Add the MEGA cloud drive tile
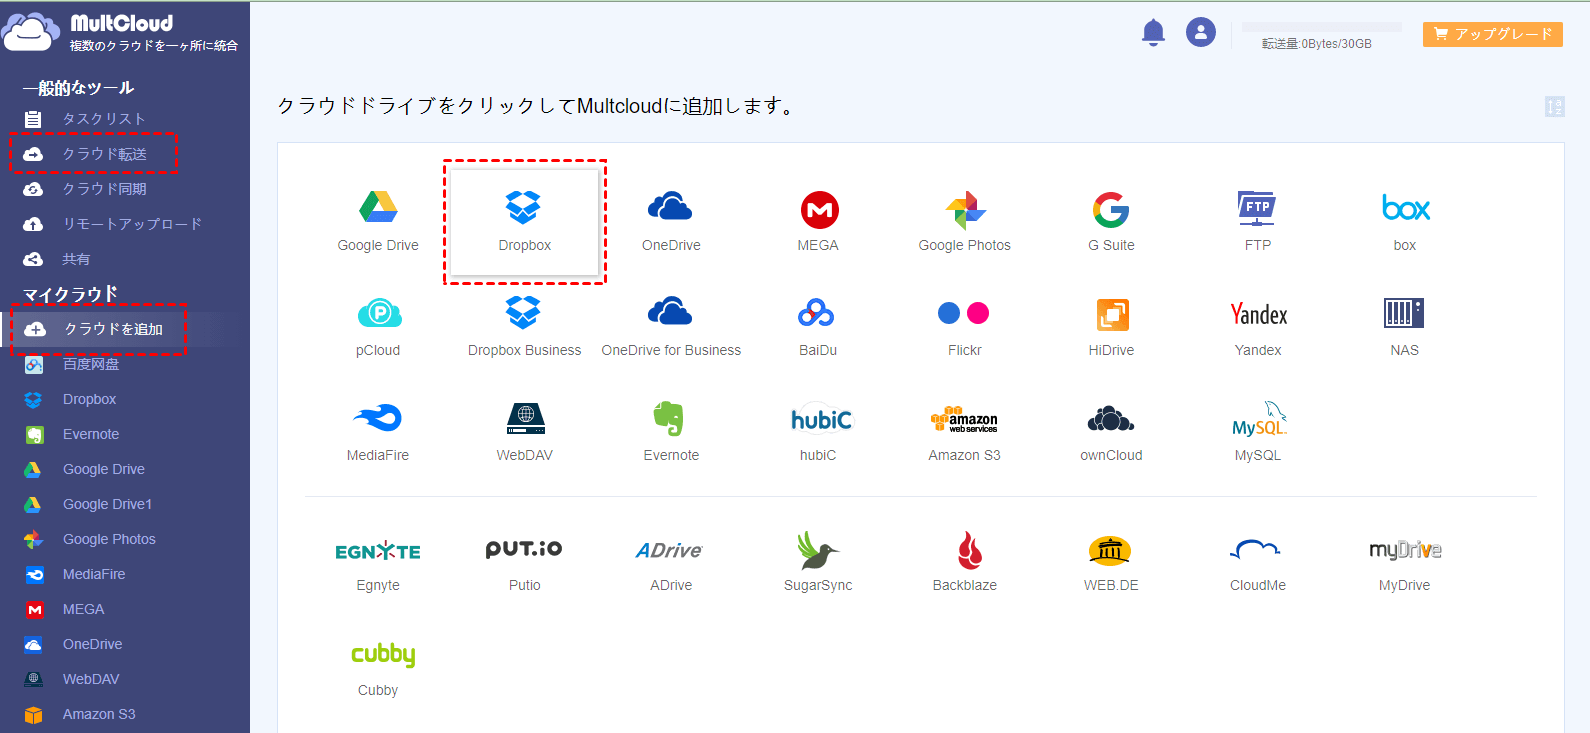This screenshot has height=733, width=1590. pos(818,222)
